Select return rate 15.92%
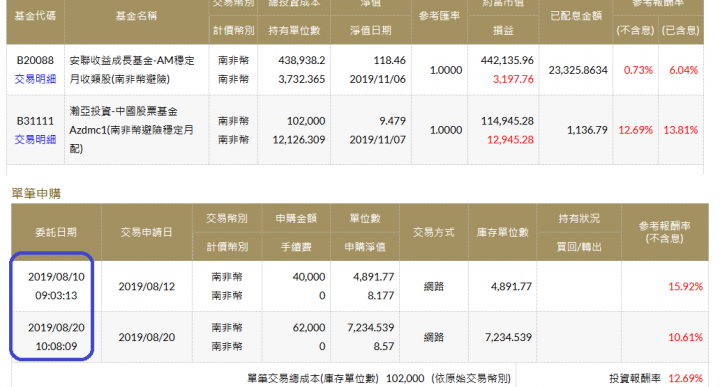The image size is (720, 387). click(685, 286)
